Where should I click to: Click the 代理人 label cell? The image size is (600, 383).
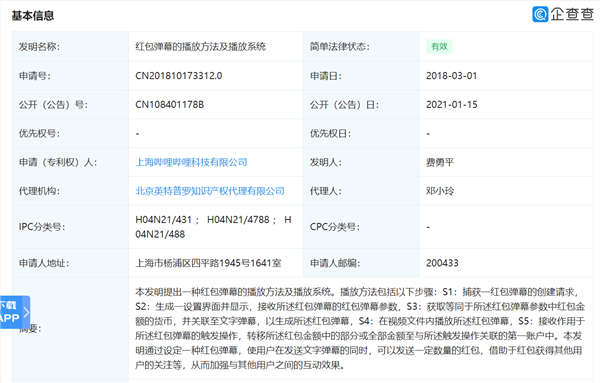click(x=361, y=191)
